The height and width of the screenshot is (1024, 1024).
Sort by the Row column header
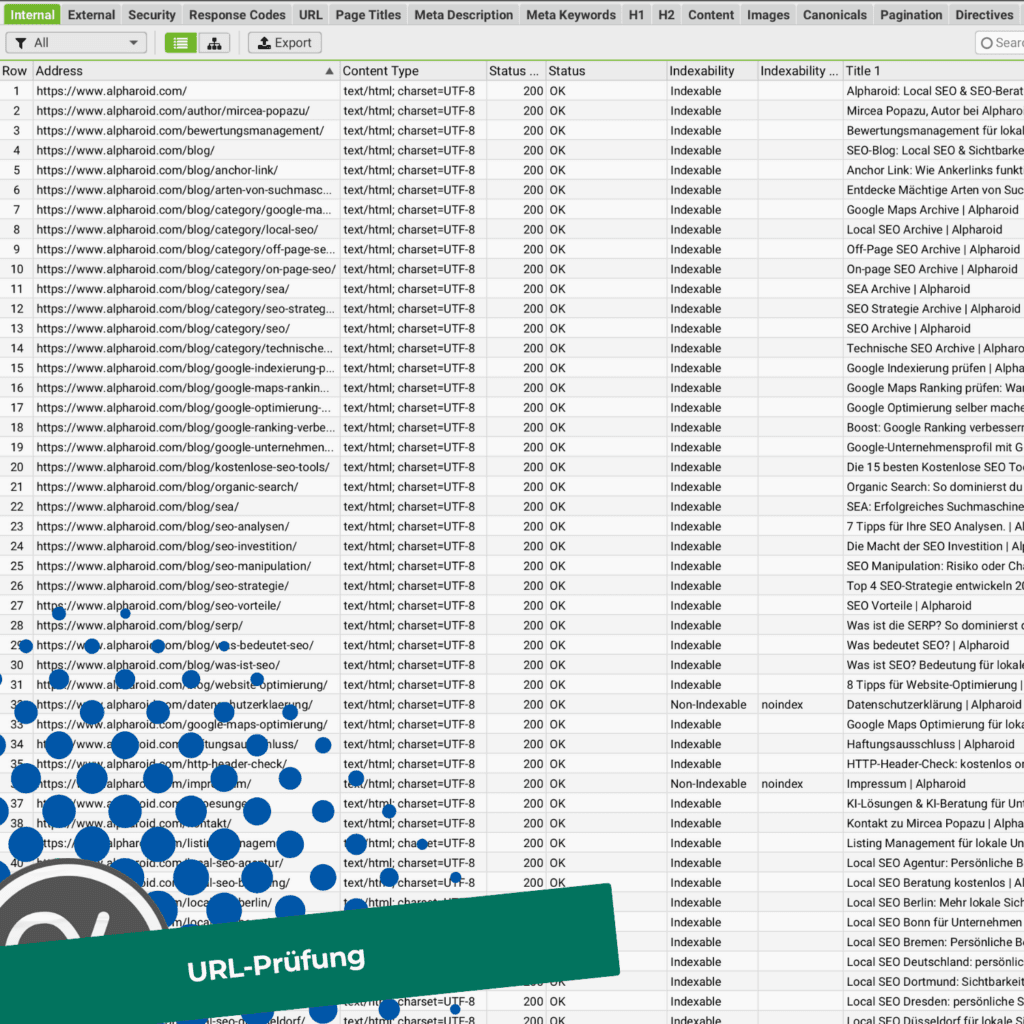15,71
